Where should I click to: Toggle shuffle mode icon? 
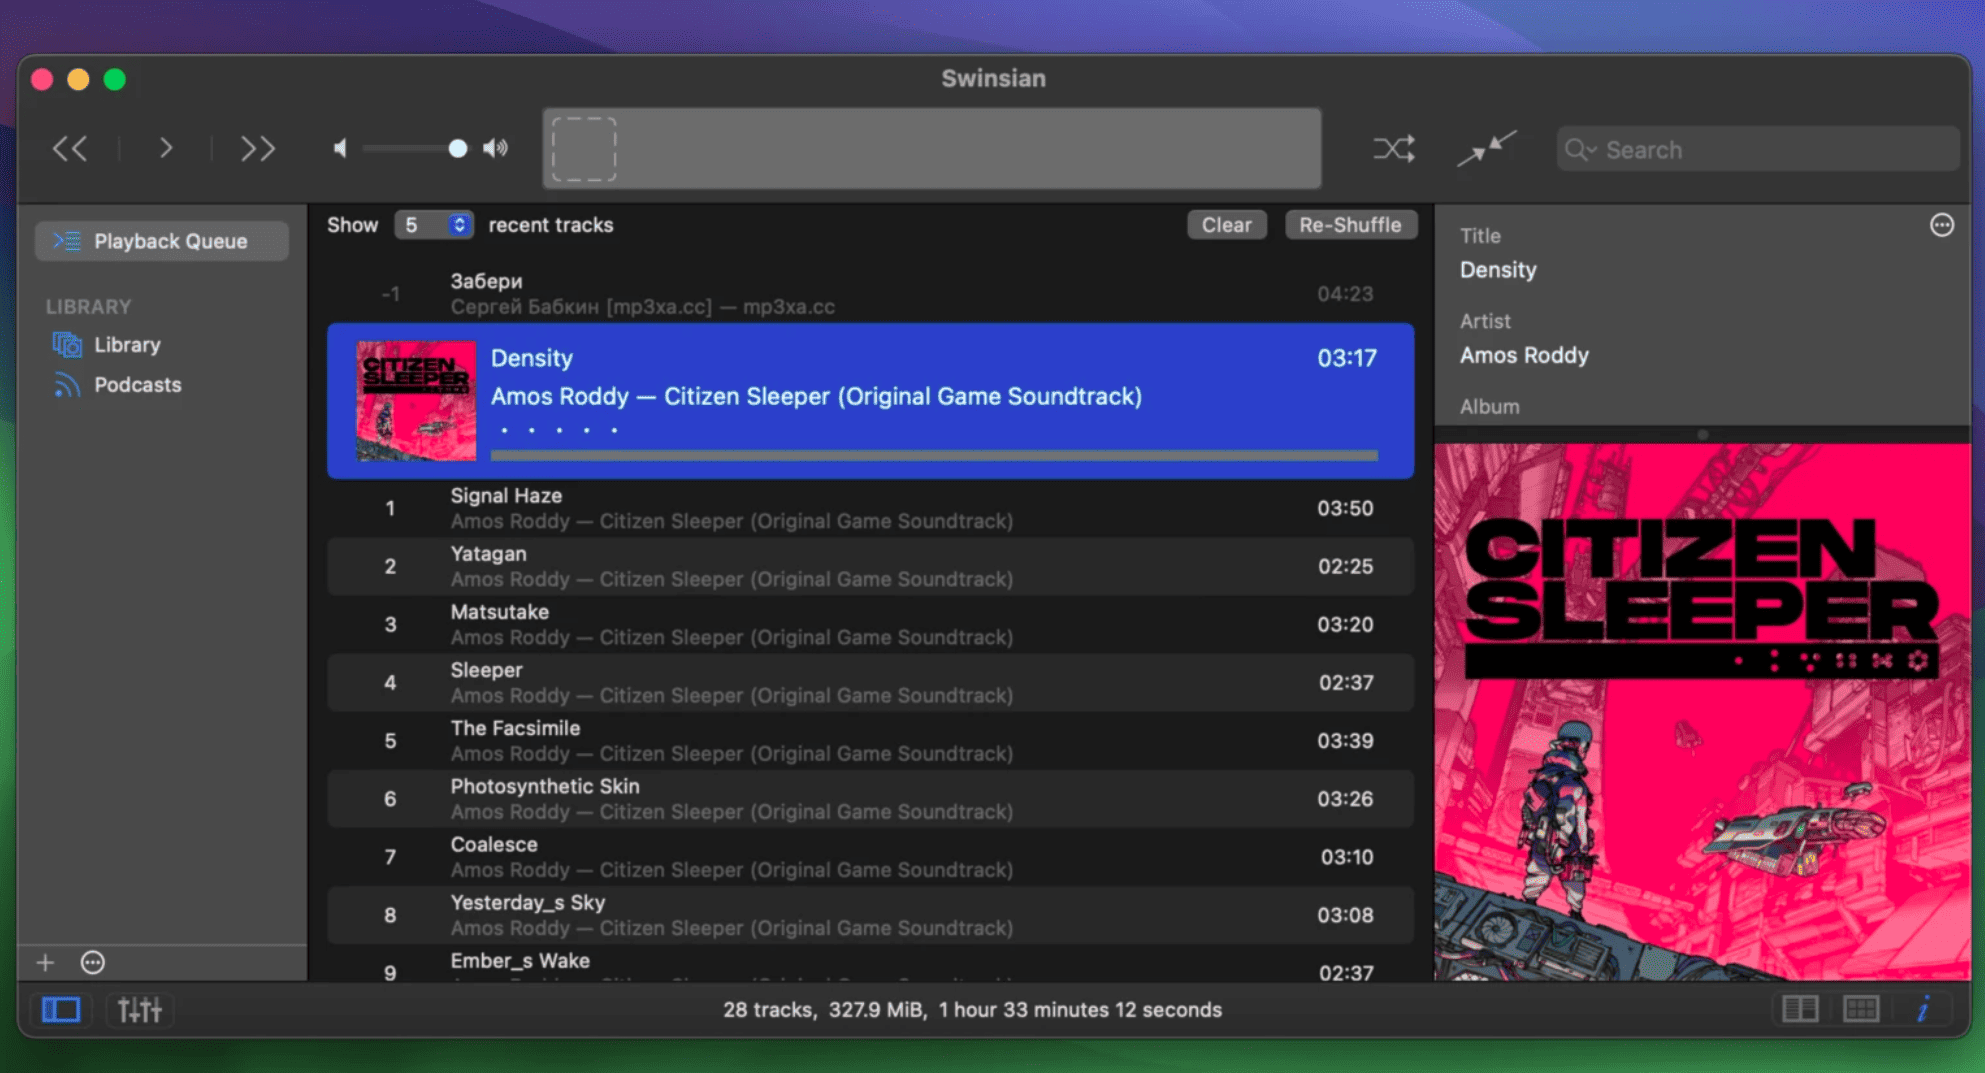(1394, 149)
